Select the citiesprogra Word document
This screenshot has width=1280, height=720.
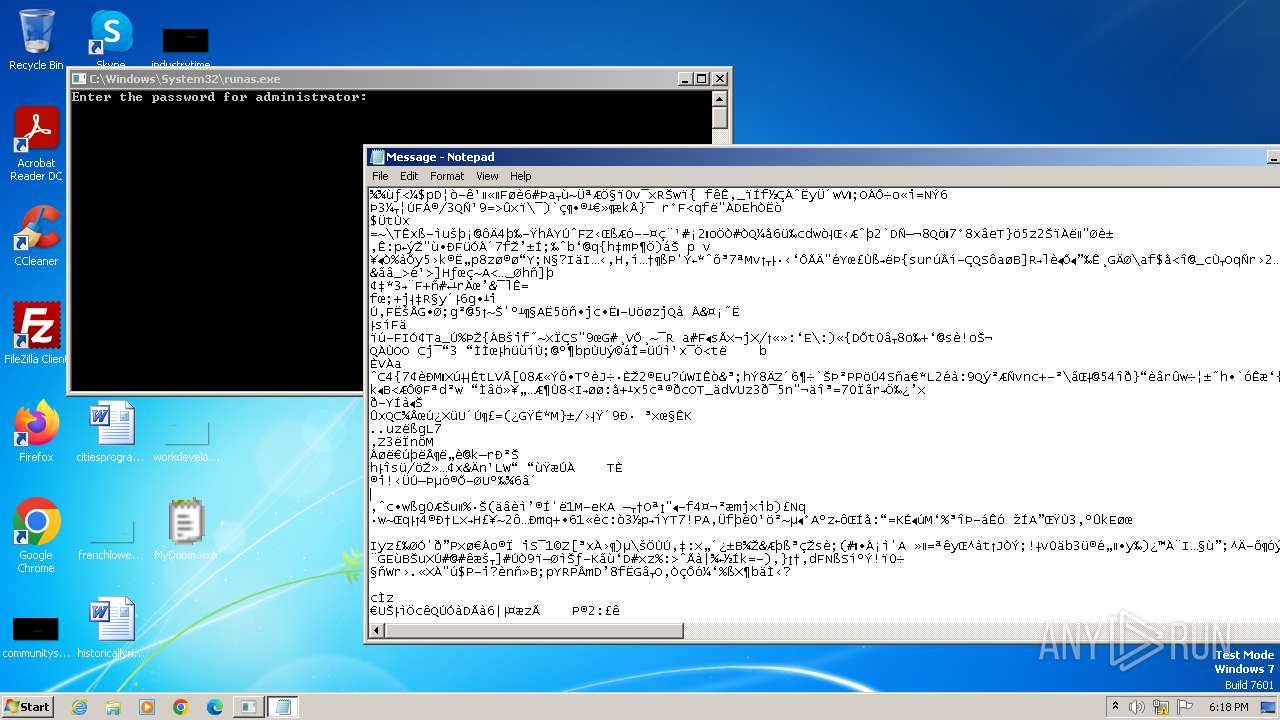(x=111, y=431)
